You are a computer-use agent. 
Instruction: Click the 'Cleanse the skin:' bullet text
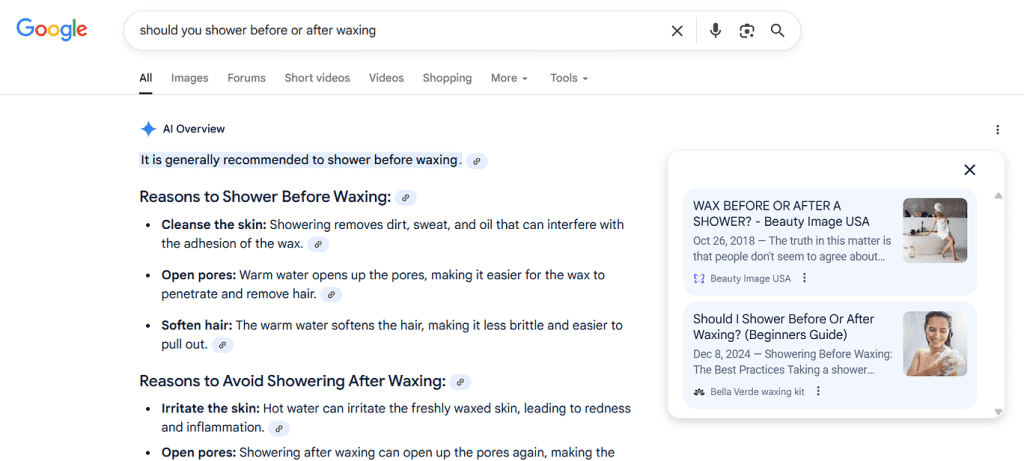coord(214,225)
